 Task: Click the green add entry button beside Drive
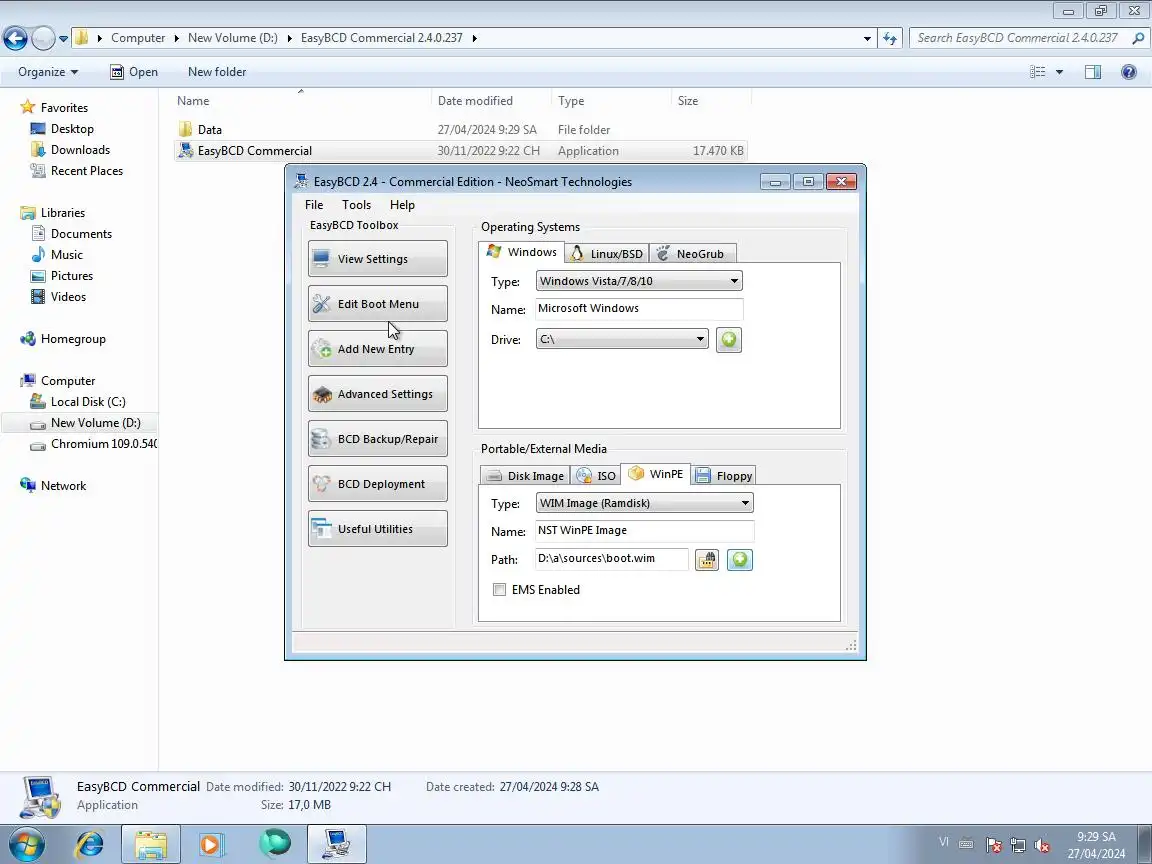pyautogui.click(x=729, y=339)
